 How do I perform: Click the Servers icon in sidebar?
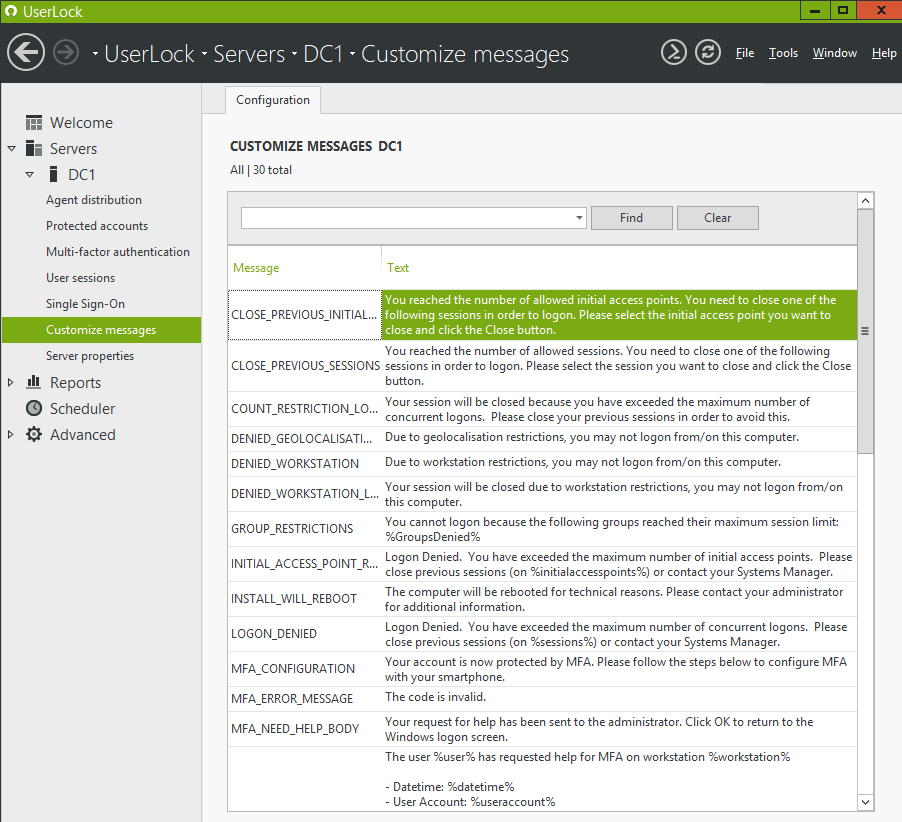tap(34, 148)
